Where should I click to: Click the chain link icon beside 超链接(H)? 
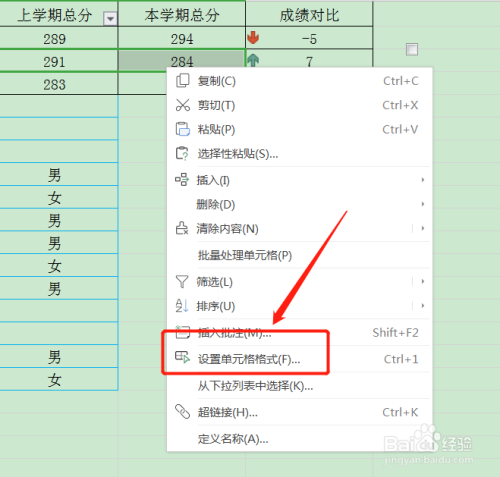[182, 412]
